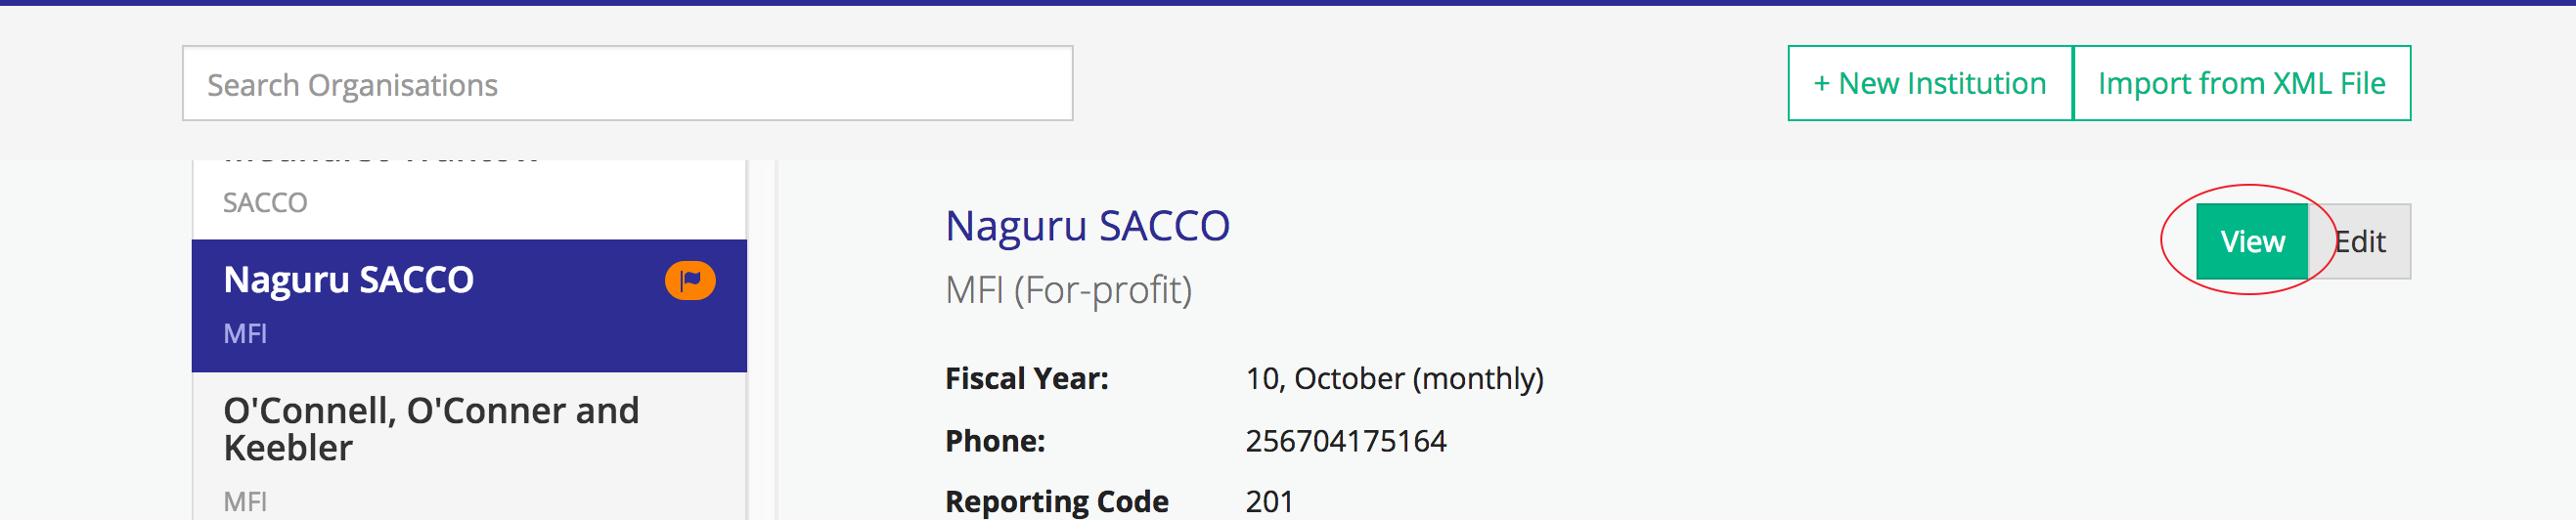Click the SACCO type label in the list
2576x520 pixels.
pos(265,203)
